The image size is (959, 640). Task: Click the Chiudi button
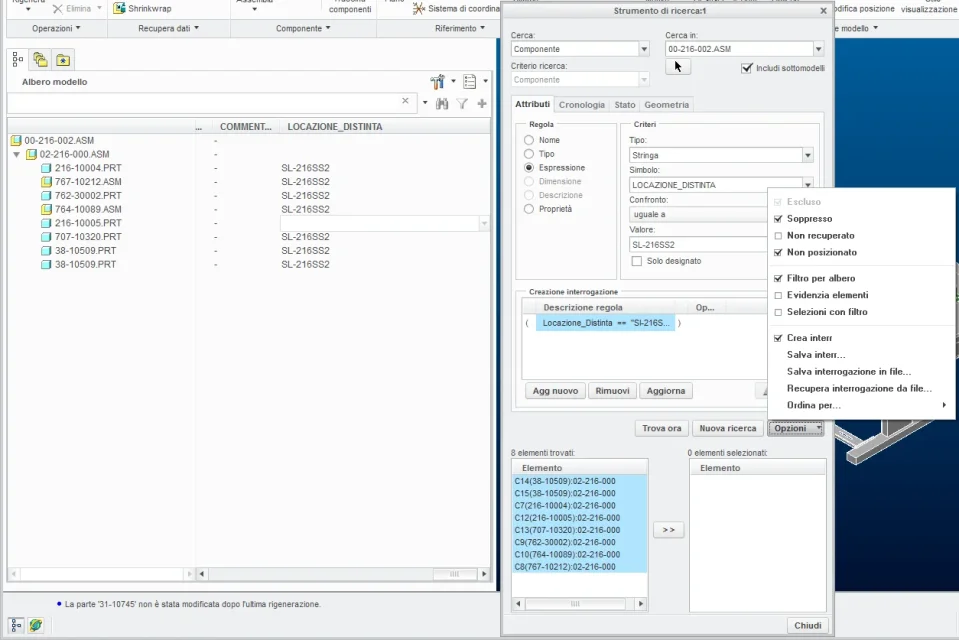808,625
